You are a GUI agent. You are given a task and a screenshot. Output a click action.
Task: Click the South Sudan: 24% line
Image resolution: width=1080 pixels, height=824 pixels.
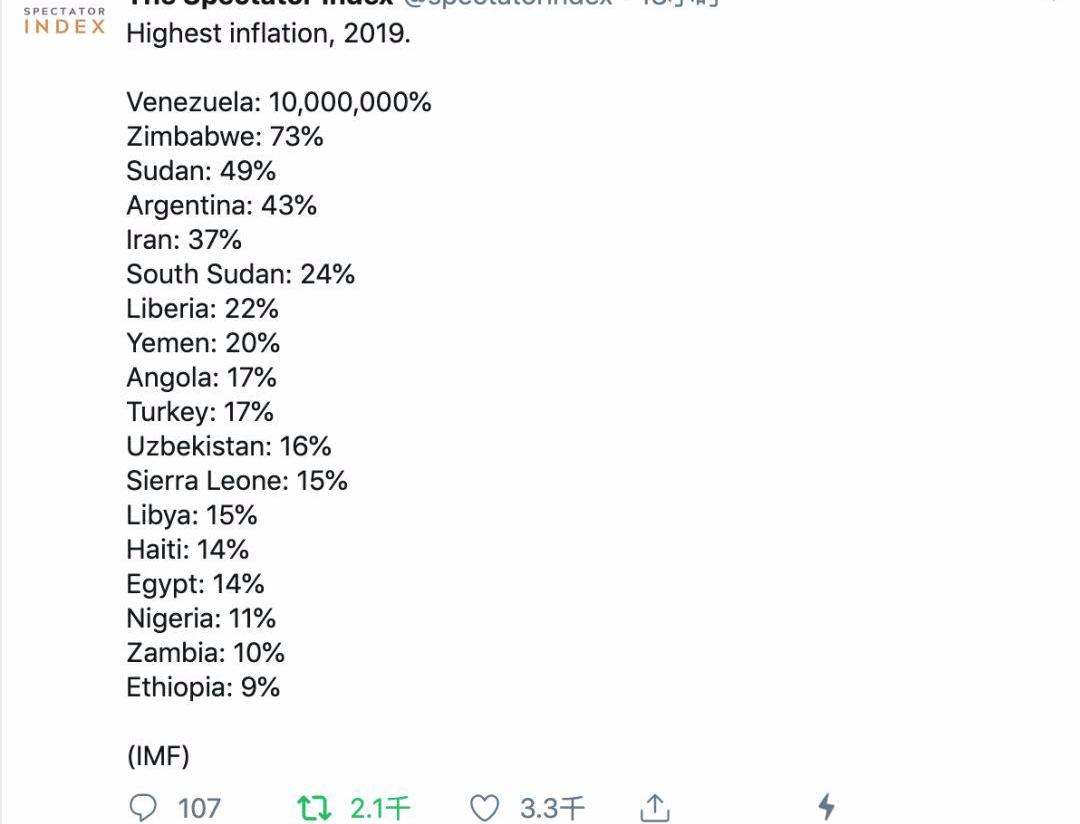240,274
